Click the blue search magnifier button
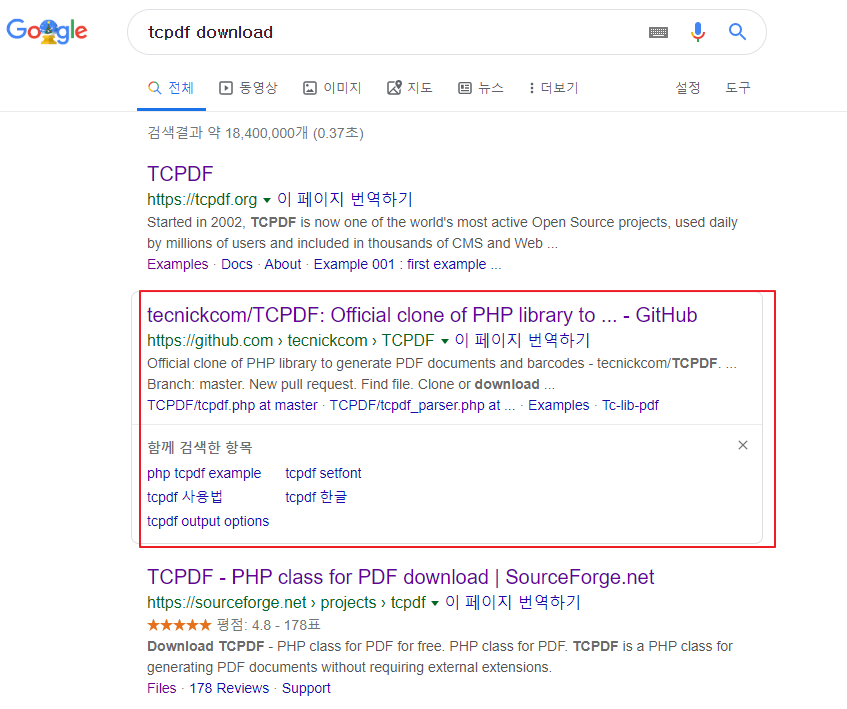The image size is (847, 709). 737,32
